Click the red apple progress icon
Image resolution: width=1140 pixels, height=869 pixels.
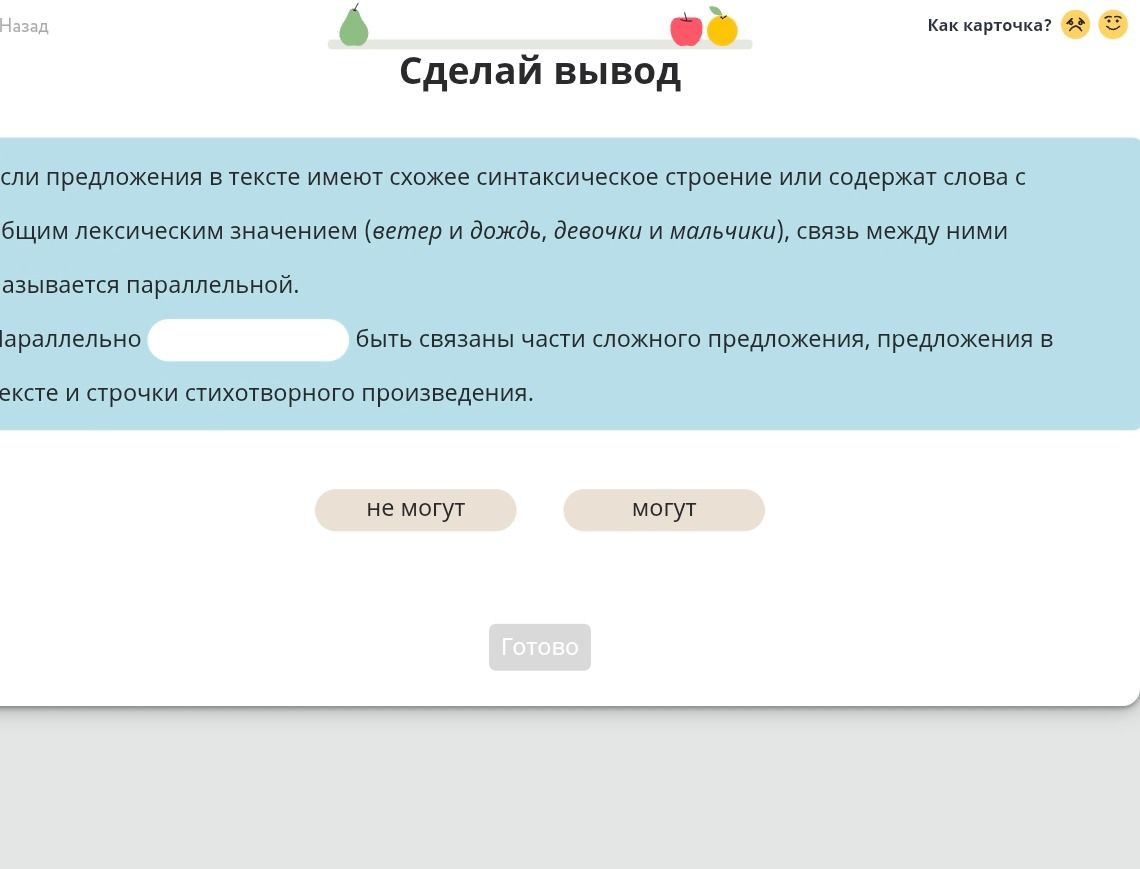coord(686,29)
